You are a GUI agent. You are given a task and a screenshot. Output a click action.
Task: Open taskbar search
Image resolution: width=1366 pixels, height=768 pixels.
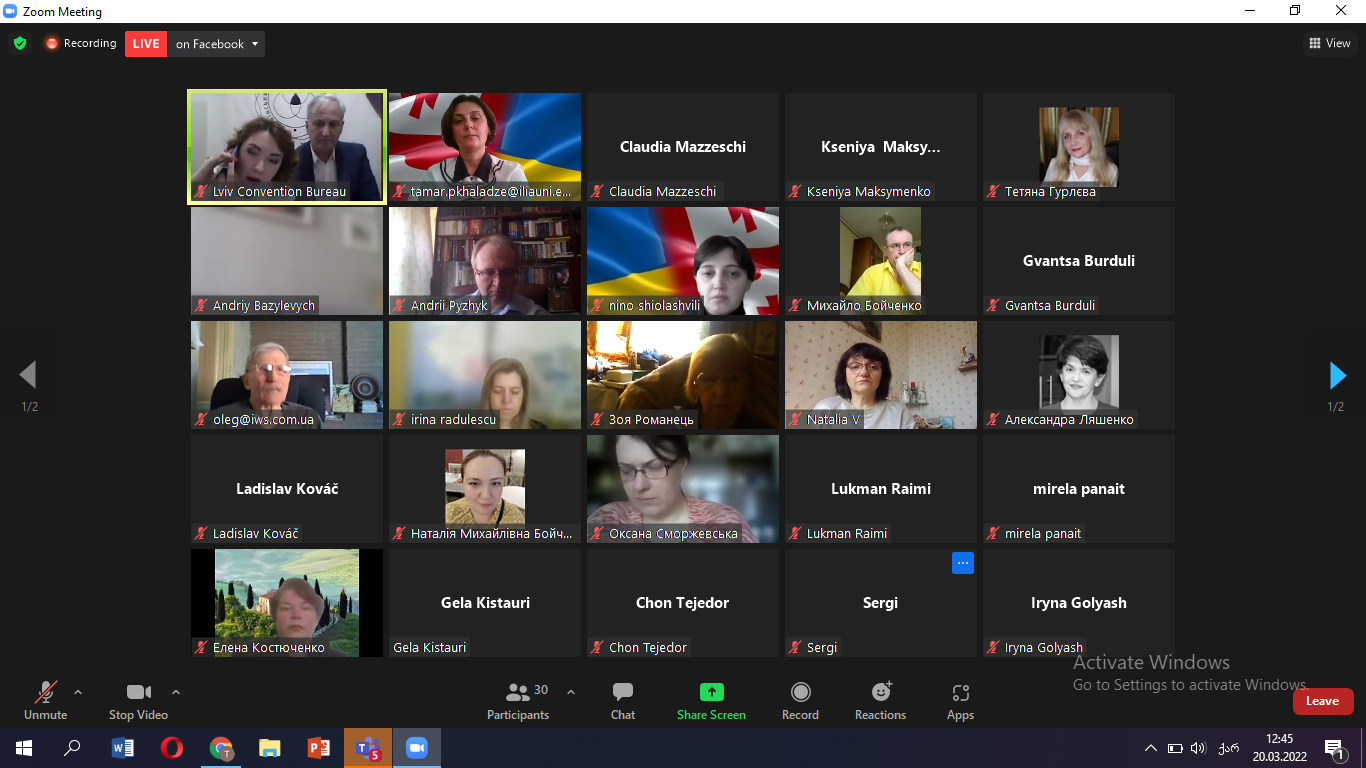[73, 748]
